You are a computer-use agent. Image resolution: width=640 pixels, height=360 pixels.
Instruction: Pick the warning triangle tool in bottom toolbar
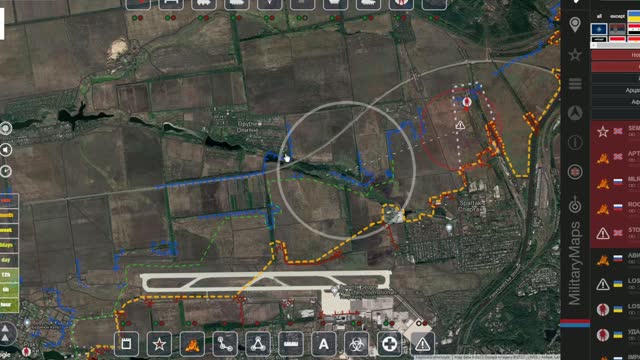[422, 344]
